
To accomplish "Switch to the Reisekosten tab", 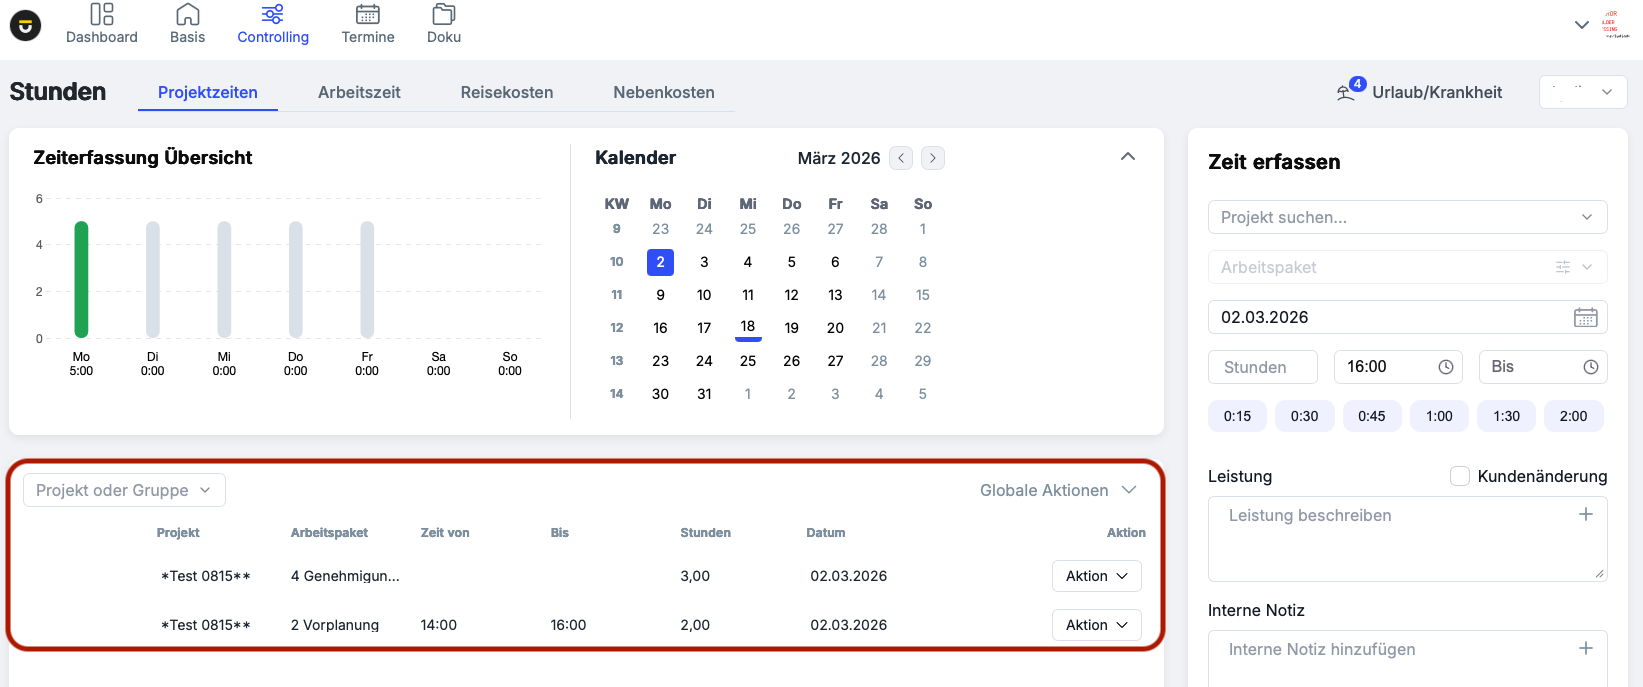I will click(506, 92).
